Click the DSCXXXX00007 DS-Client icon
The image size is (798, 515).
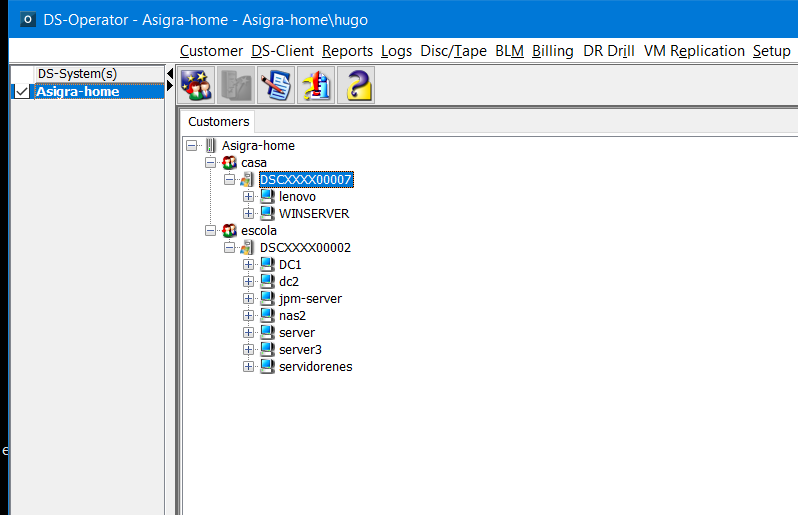[247, 180]
